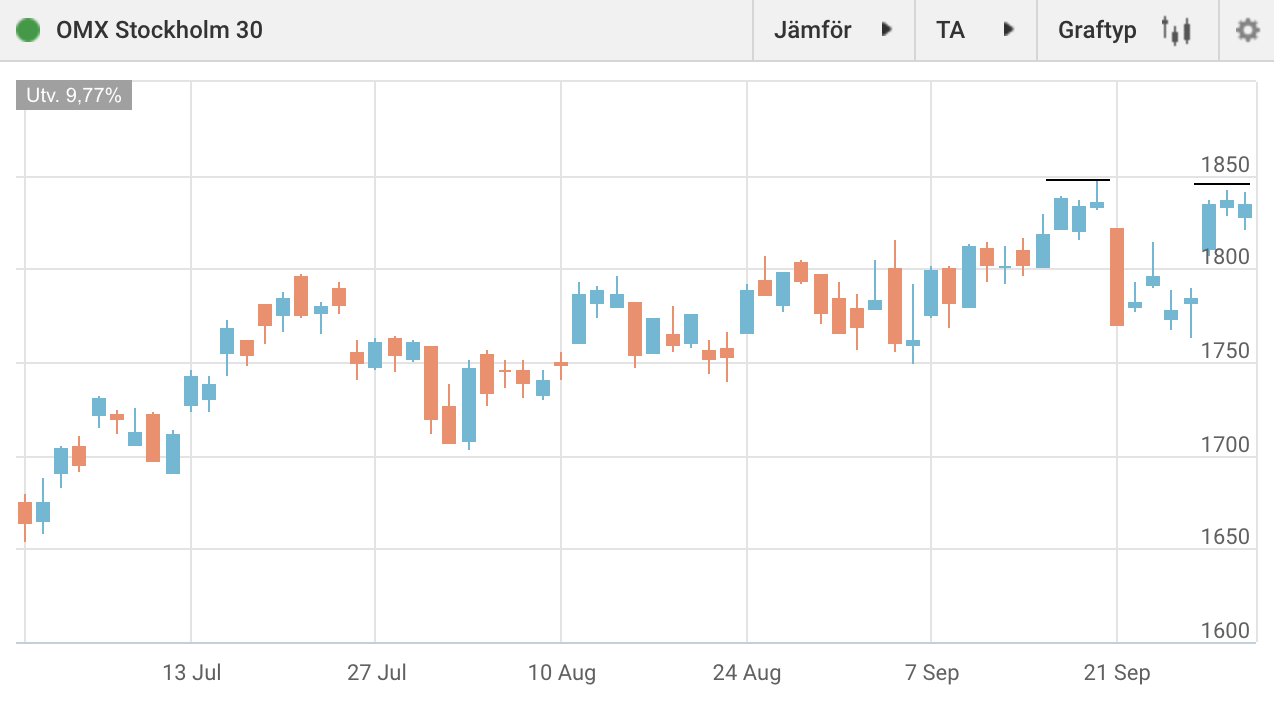Click the Utv. 9,77% badge
The image size is (1274, 704).
(74, 96)
